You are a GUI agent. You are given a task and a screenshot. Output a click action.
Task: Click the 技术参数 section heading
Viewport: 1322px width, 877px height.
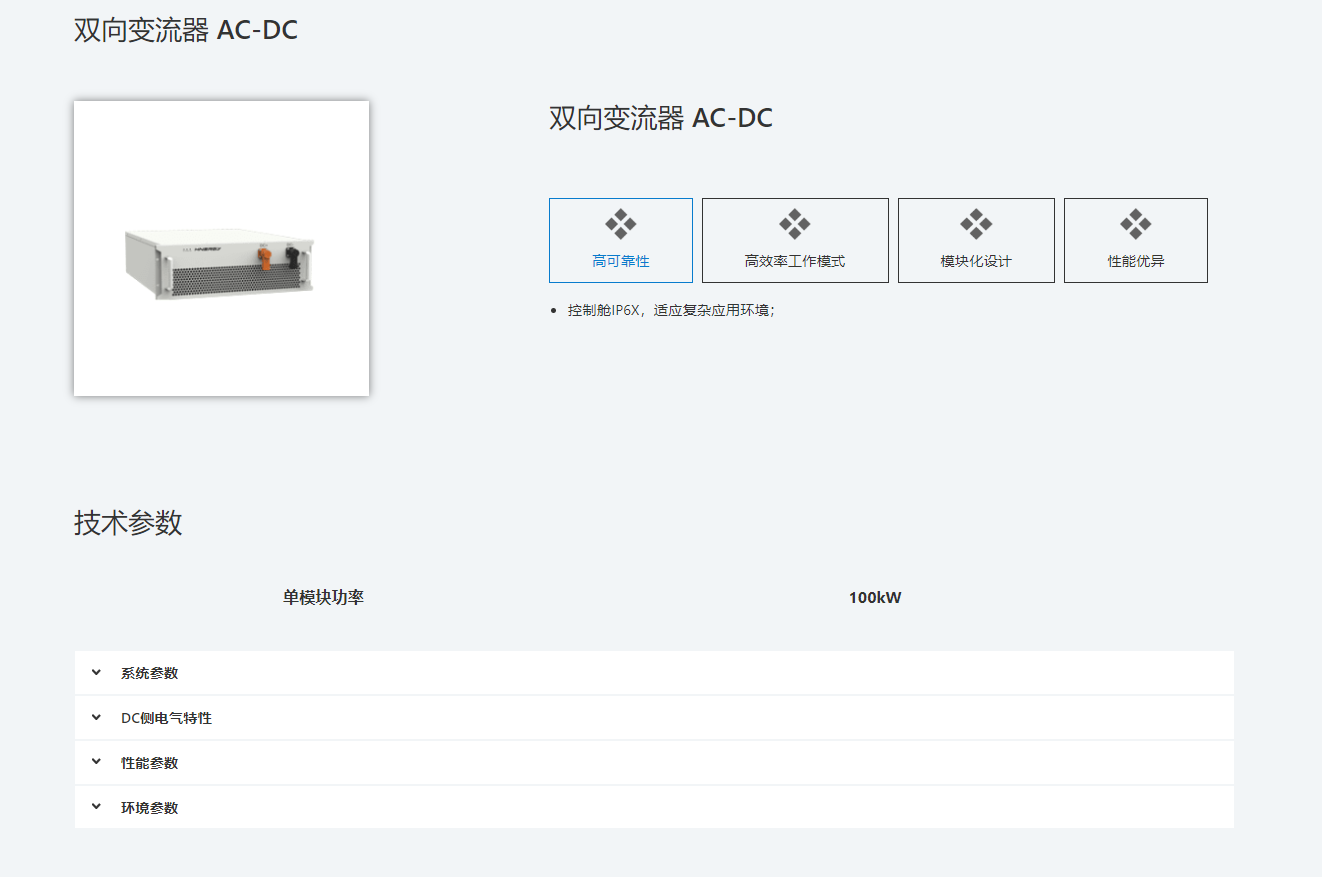(x=128, y=523)
